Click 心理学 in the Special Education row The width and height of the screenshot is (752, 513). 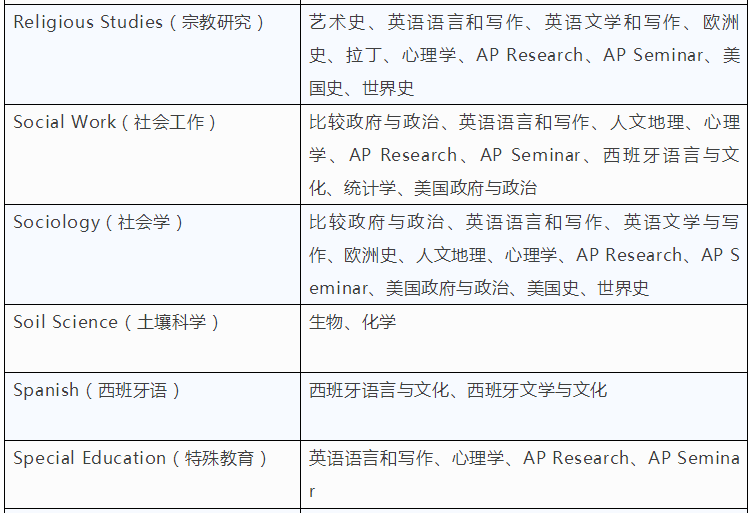477,458
